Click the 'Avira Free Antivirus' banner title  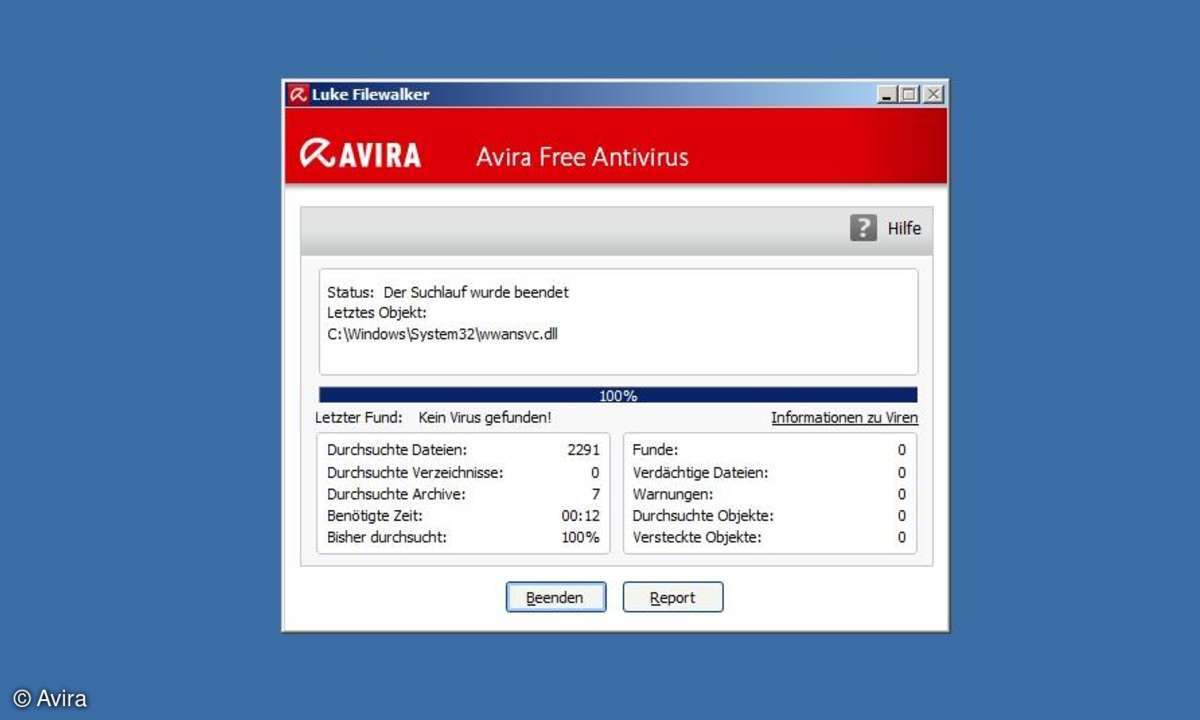click(x=582, y=157)
